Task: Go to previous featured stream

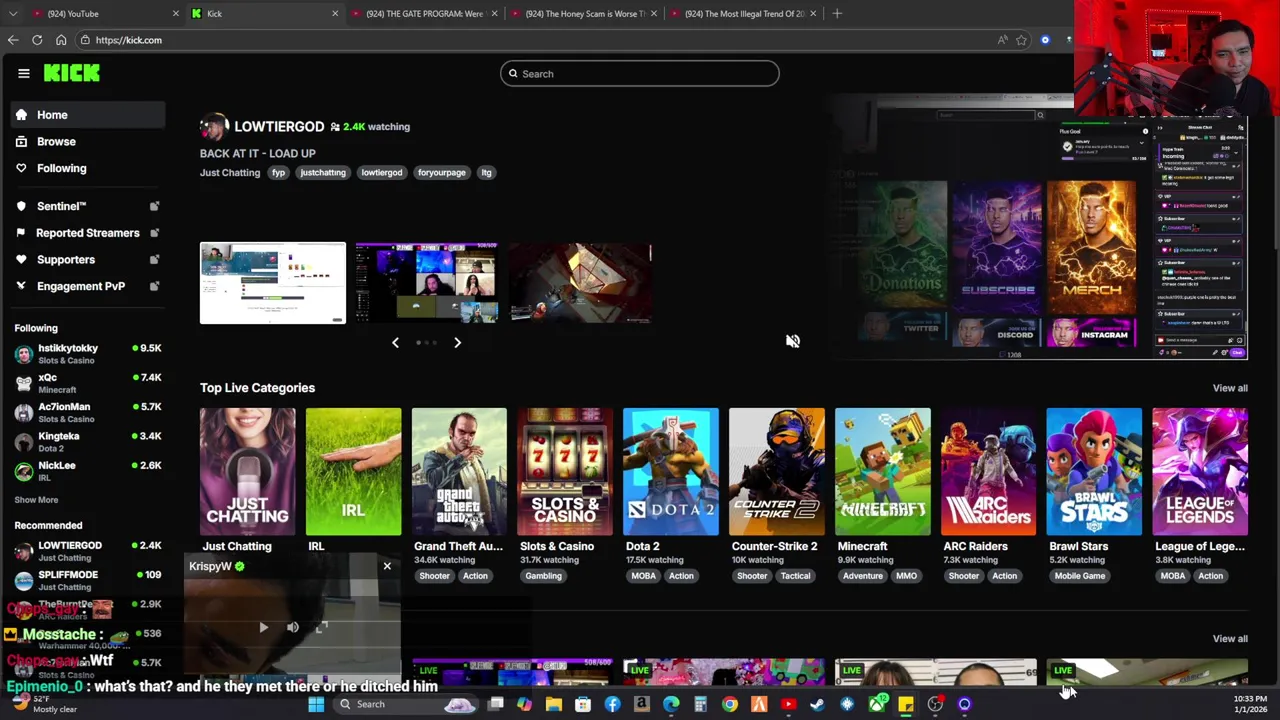Action: coord(395,343)
